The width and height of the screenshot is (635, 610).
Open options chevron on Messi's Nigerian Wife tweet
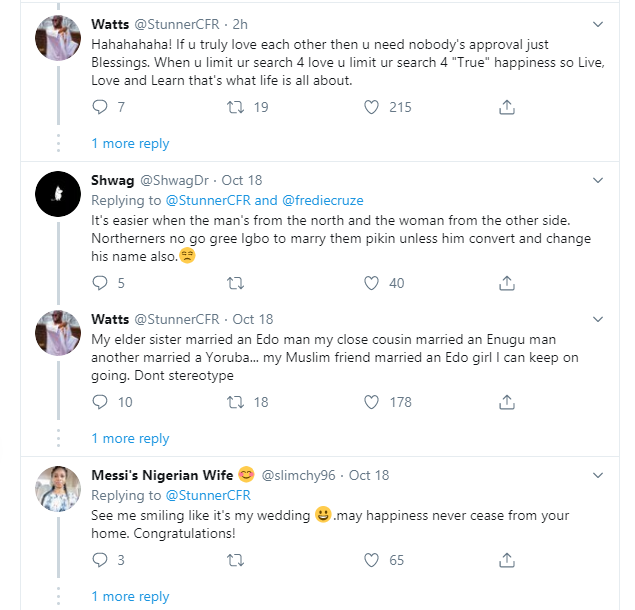pyautogui.click(x=598, y=475)
